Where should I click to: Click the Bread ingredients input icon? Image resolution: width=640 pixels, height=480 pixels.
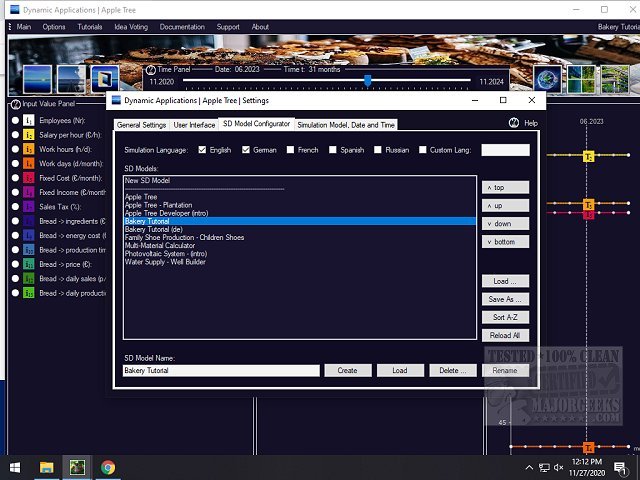(29, 221)
